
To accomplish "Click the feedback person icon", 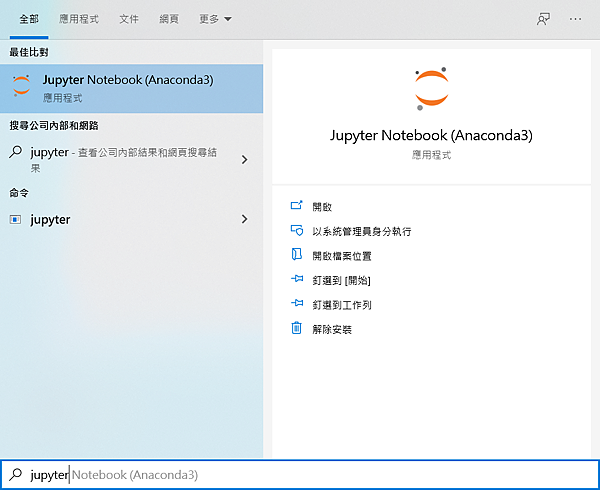I will 543,19.
